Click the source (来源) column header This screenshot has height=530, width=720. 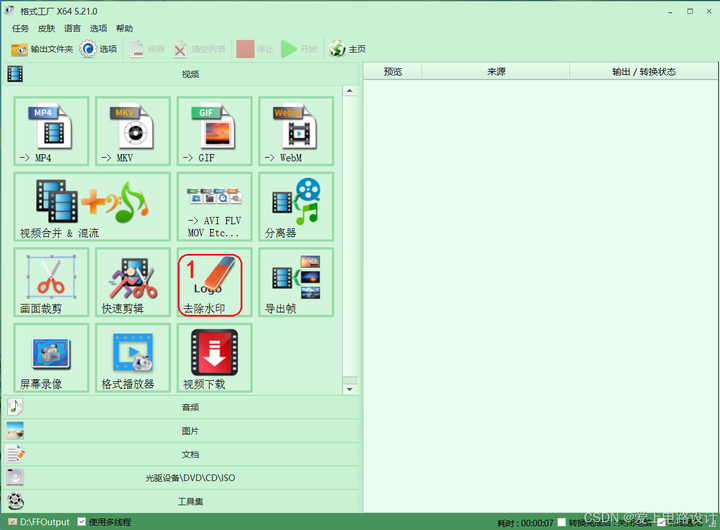496,72
